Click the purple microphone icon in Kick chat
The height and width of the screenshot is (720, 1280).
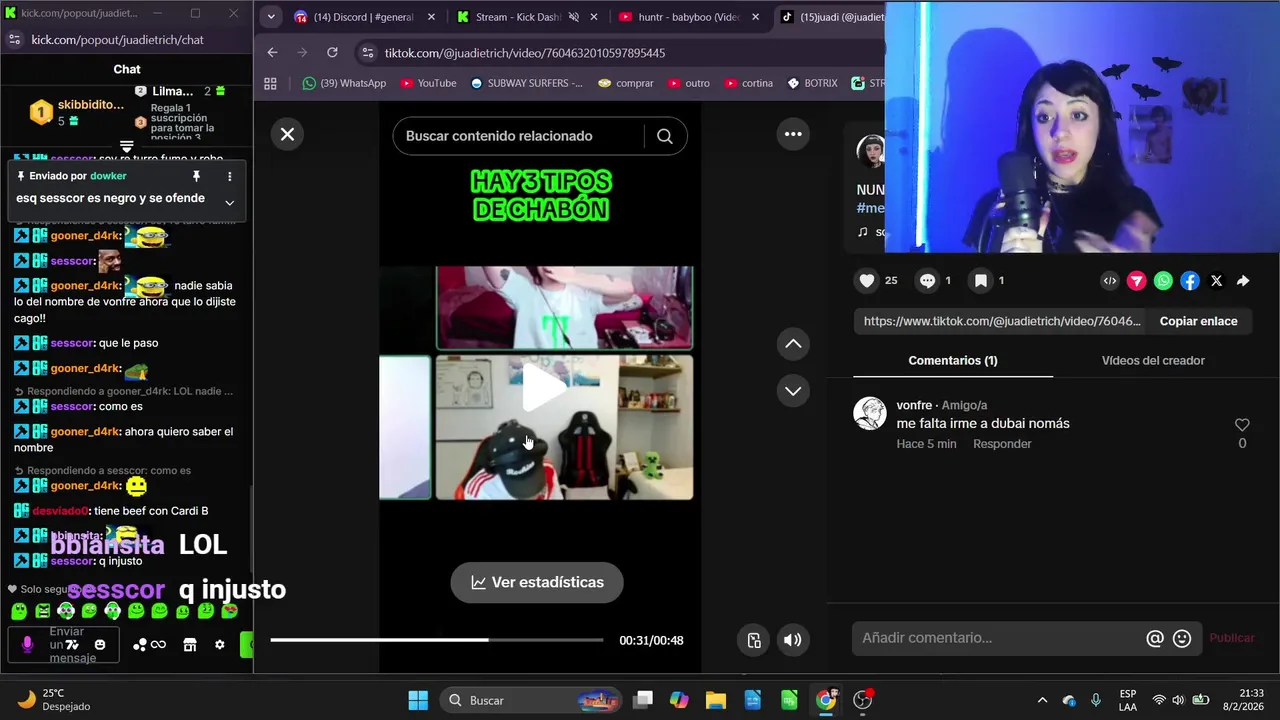27,645
